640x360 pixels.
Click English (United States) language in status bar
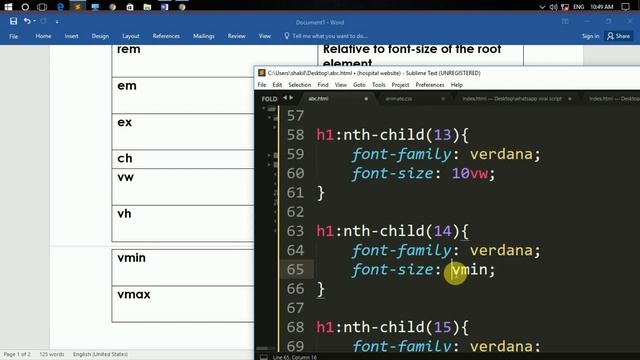pyautogui.click(x=100, y=354)
